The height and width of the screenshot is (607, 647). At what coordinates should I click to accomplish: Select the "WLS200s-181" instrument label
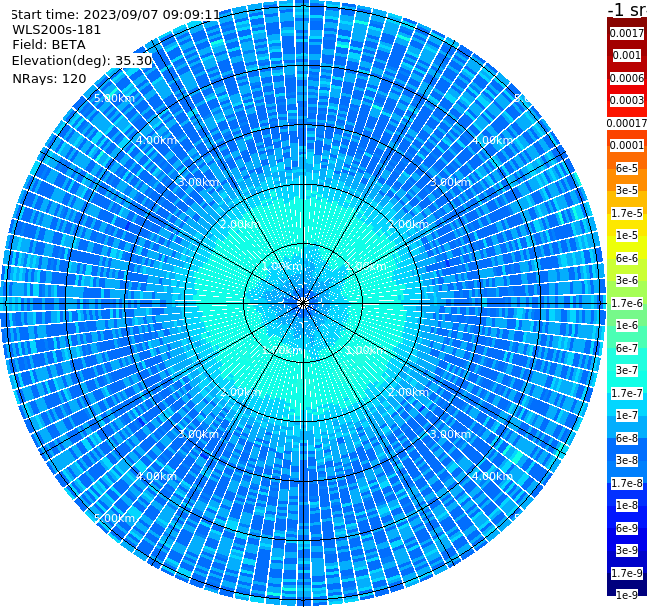pyautogui.click(x=57, y=30)
